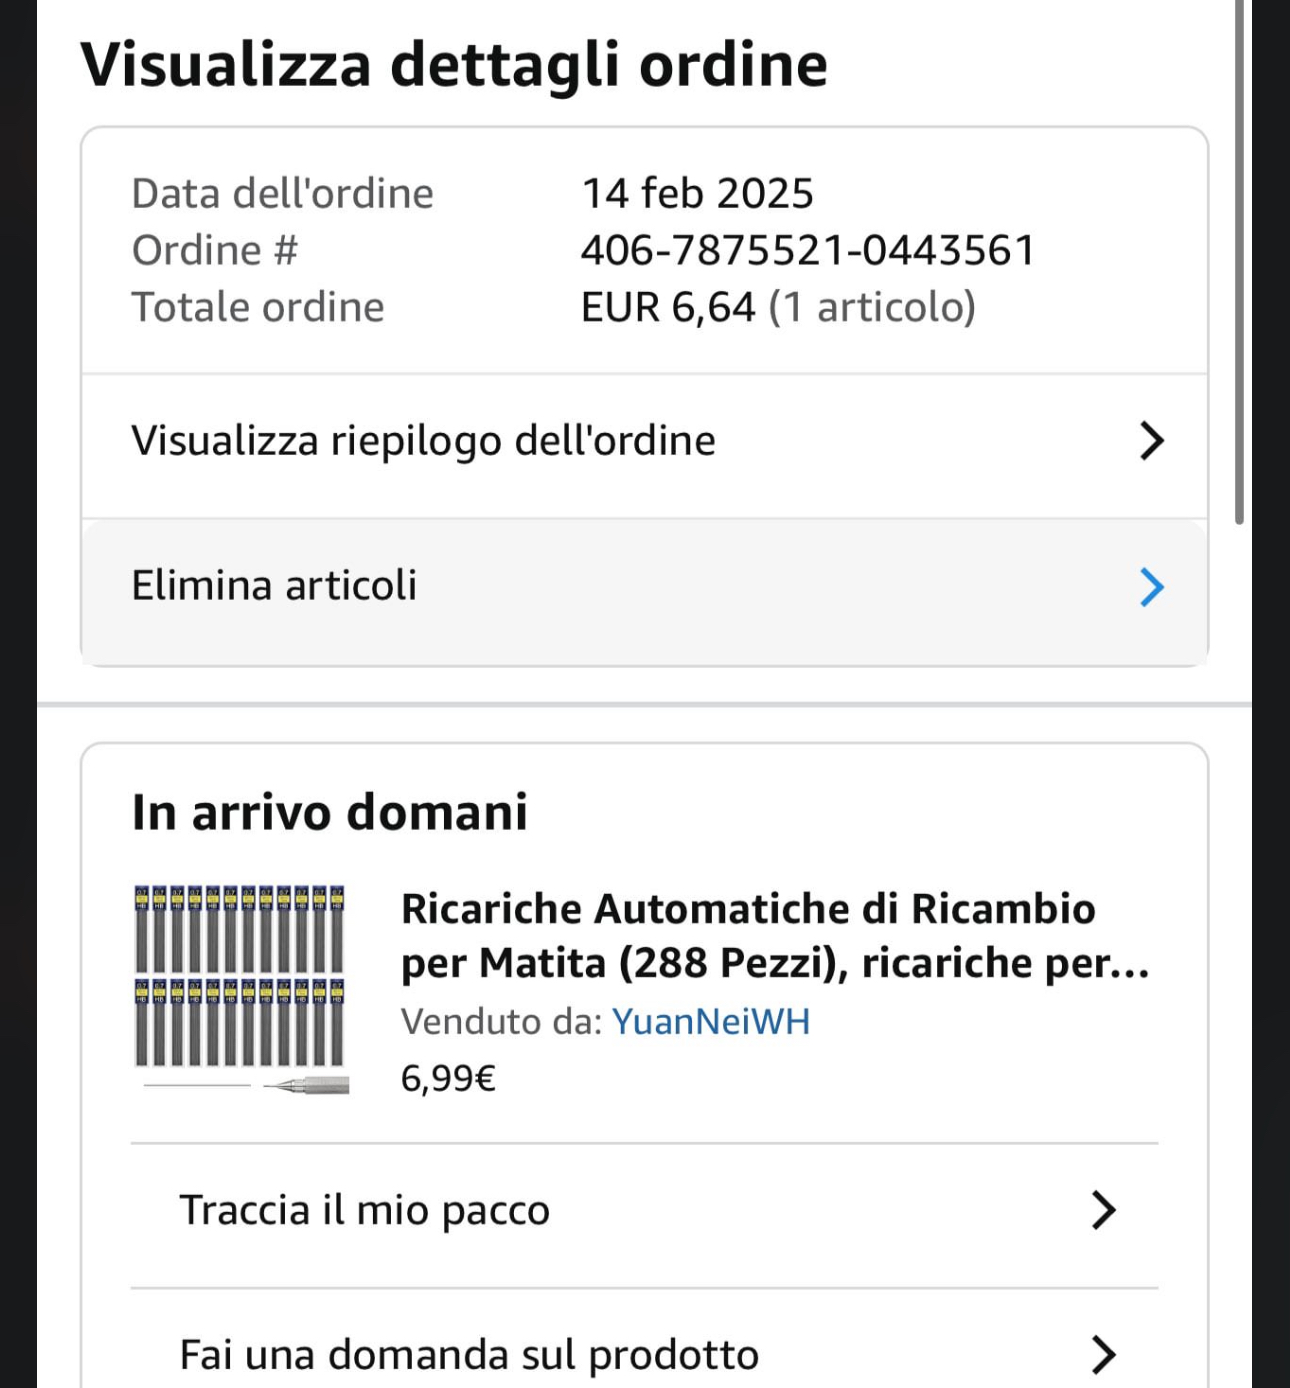This screenshot has height=1388, width=1290.
Task: Click order total EUR 6,64
Action: coord(668,307)
